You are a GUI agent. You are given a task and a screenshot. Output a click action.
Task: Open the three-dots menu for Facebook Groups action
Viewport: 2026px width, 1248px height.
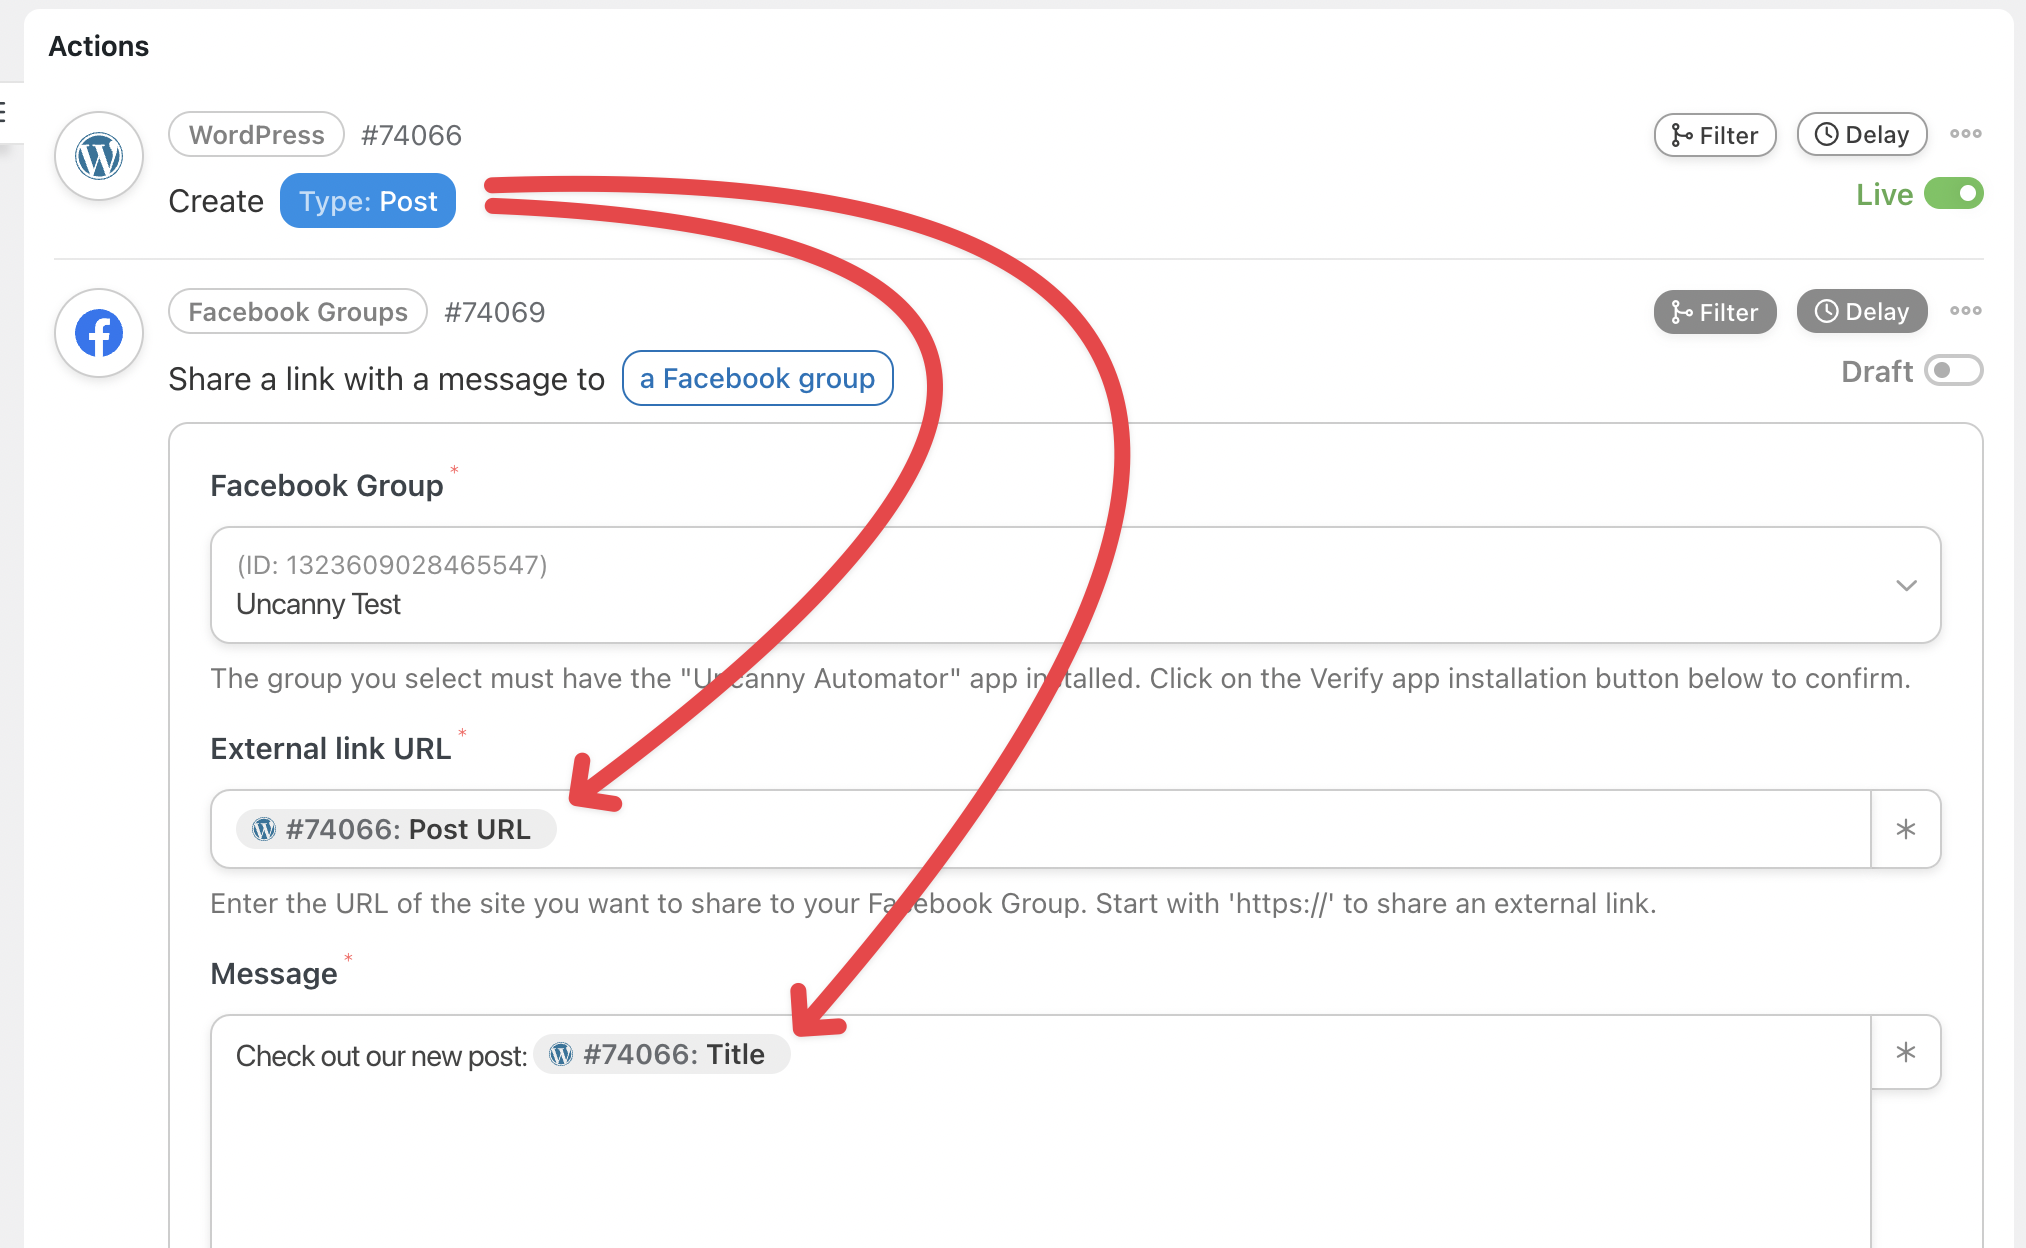point(1965,311)
